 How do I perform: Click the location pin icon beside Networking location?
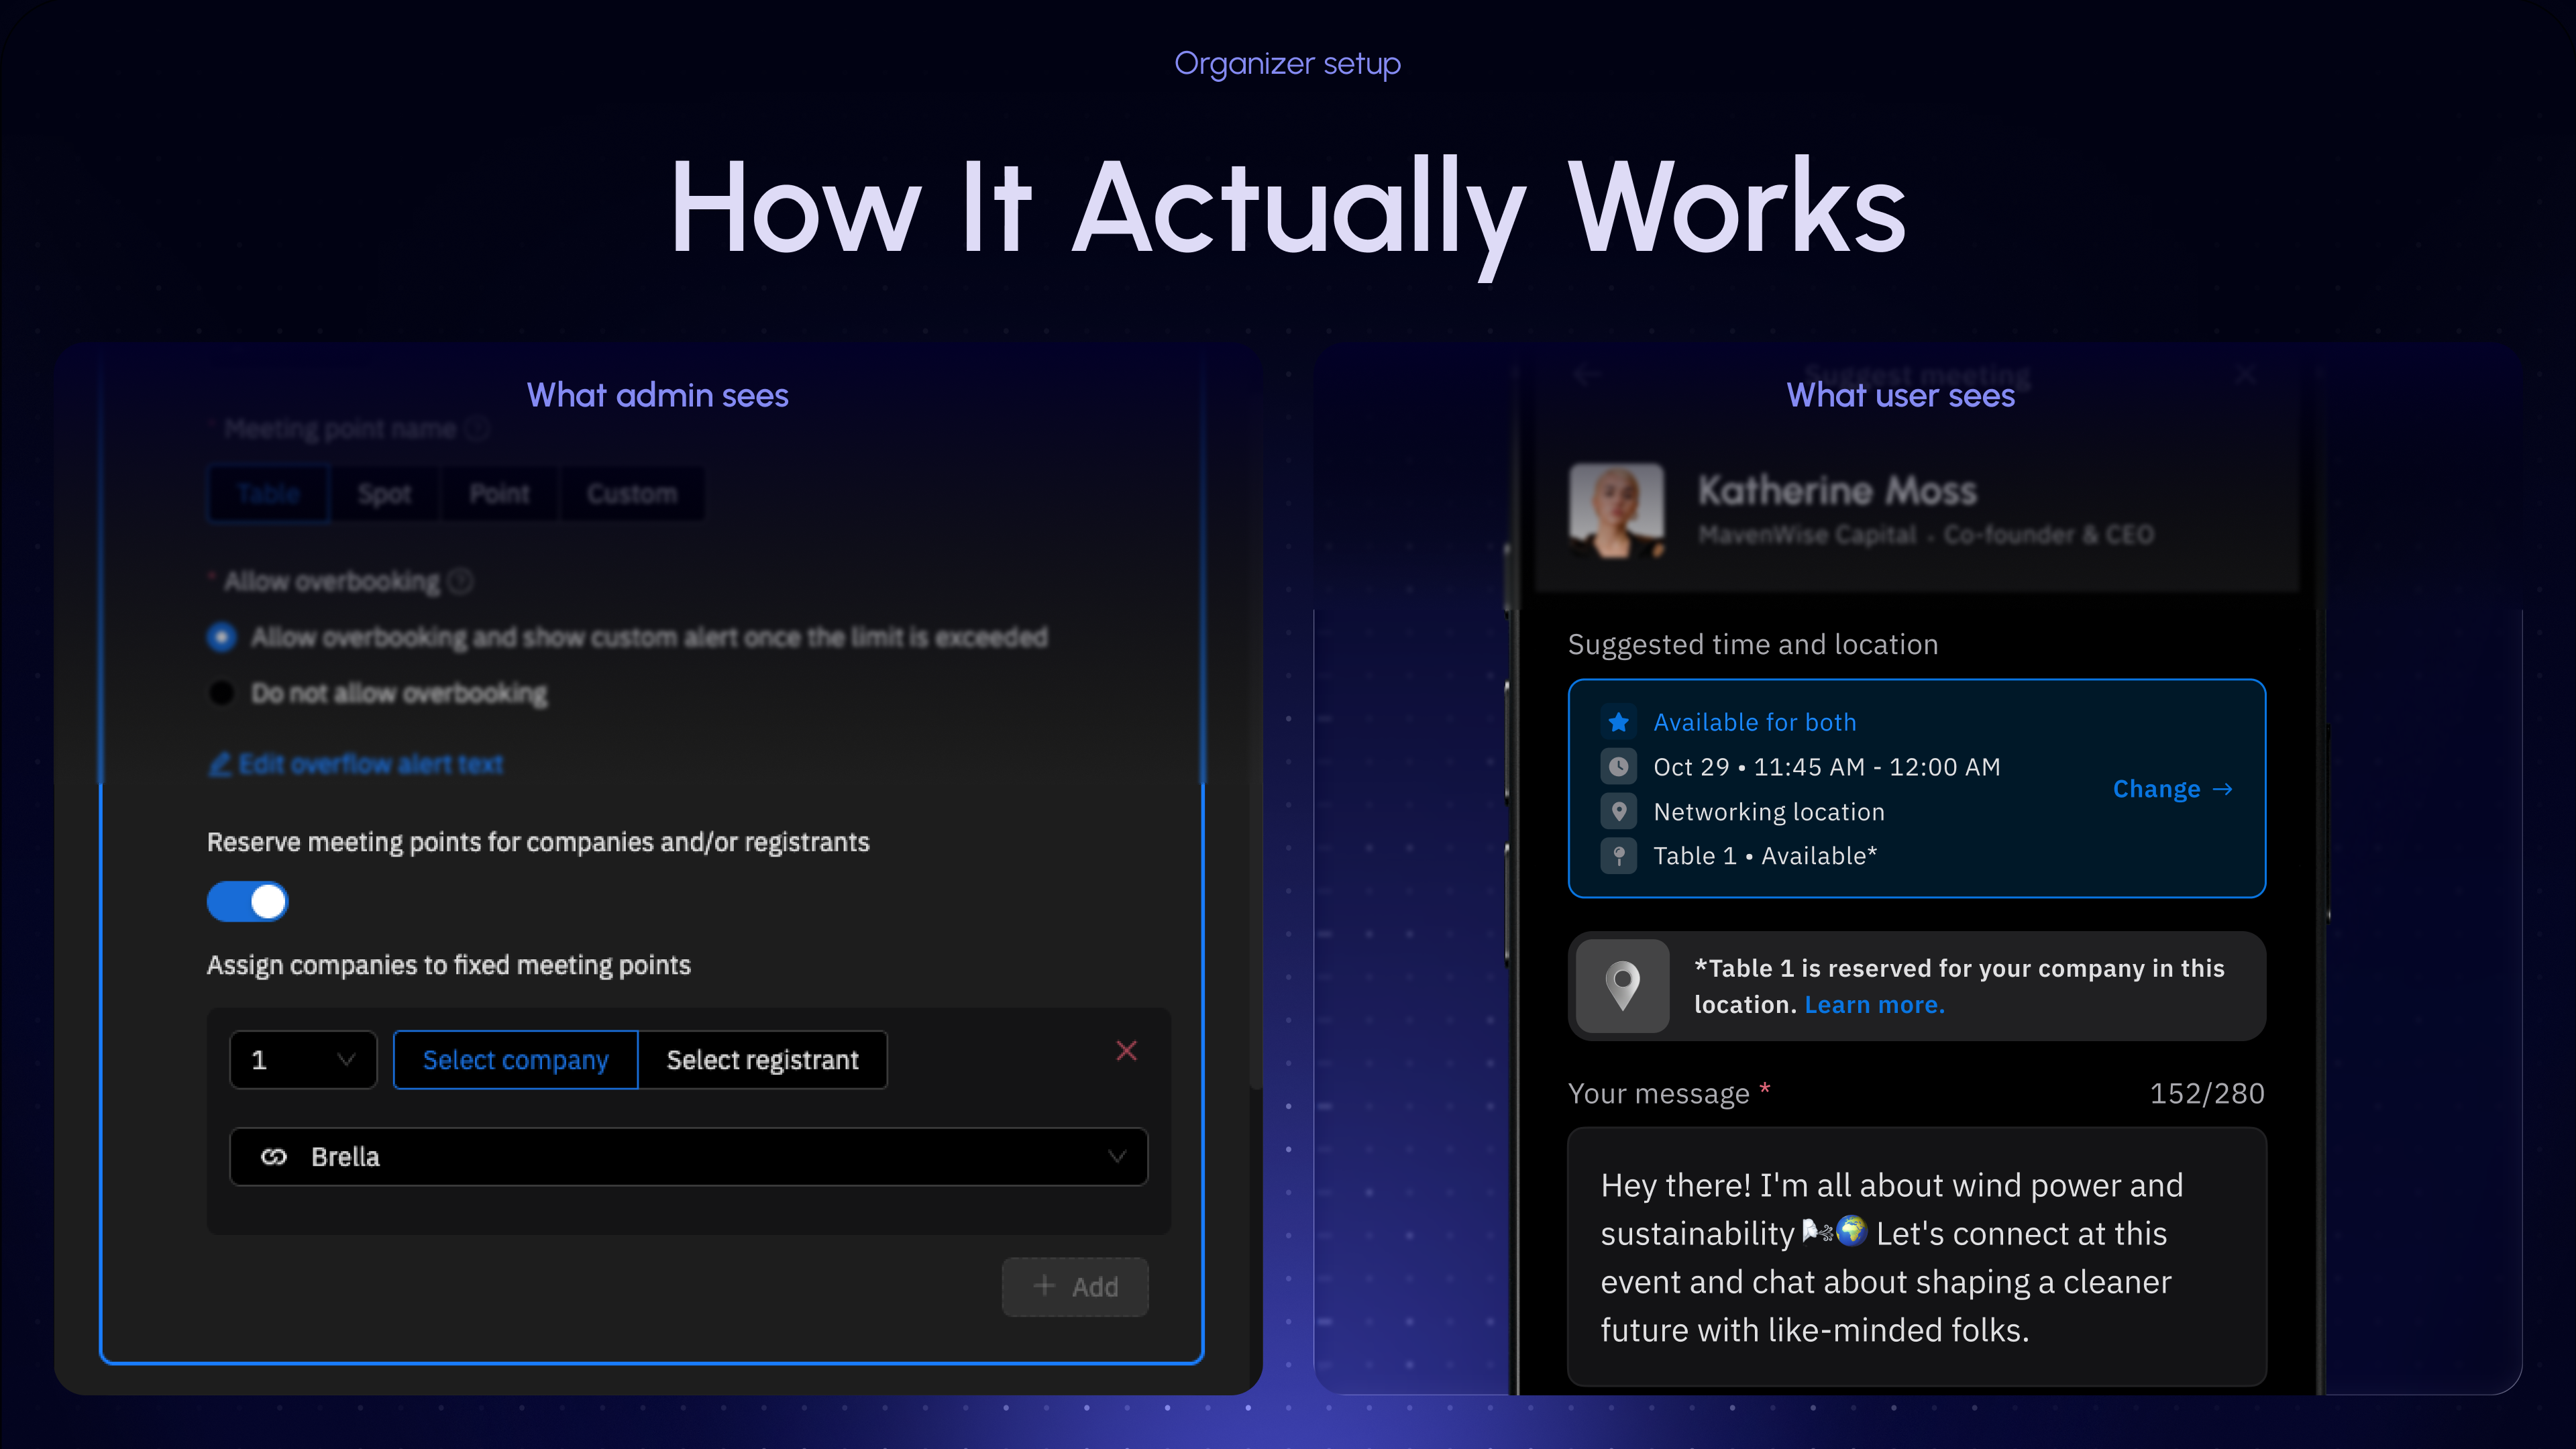point(1618,811)
